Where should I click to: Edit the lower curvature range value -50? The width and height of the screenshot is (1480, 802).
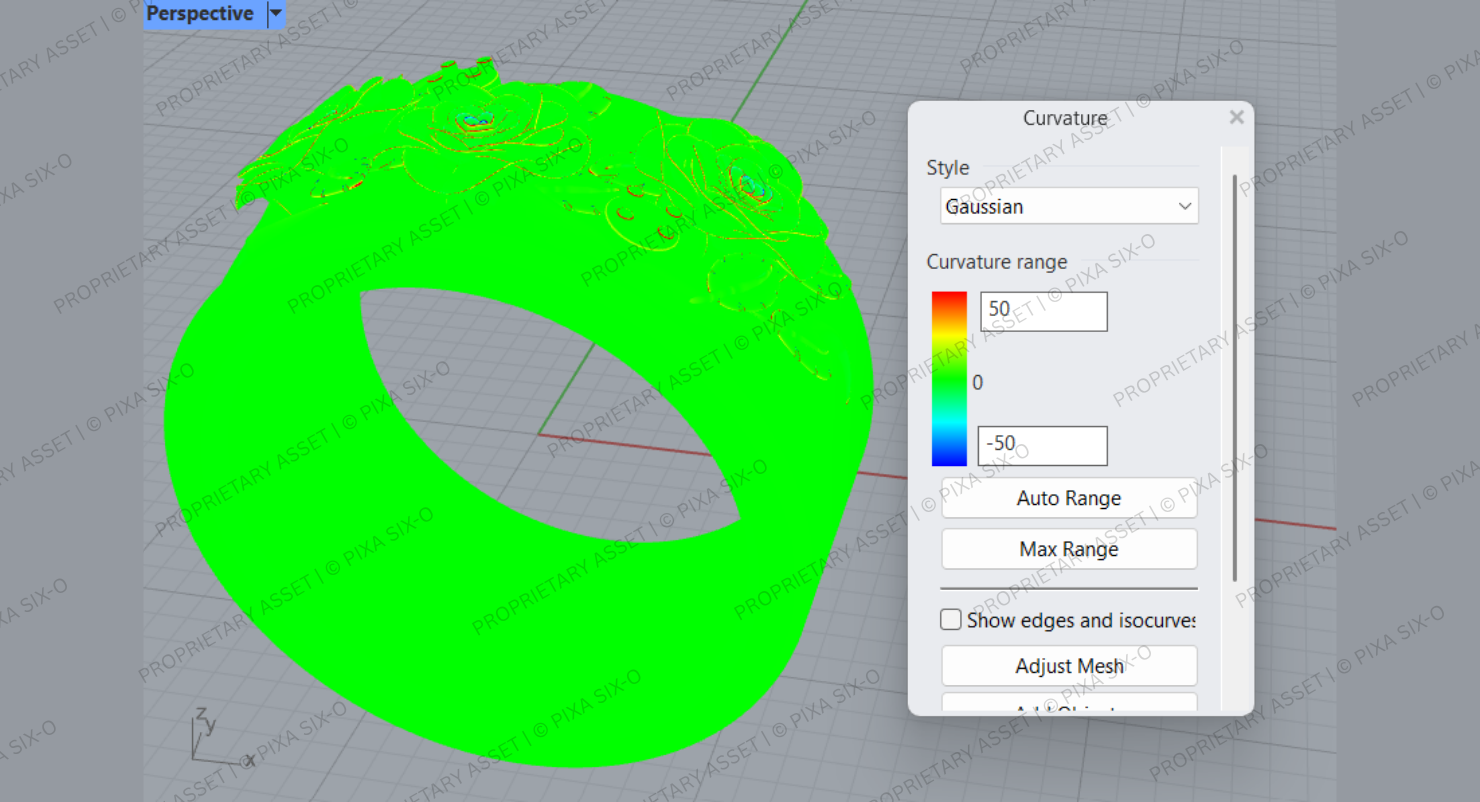pos(1042,445)
